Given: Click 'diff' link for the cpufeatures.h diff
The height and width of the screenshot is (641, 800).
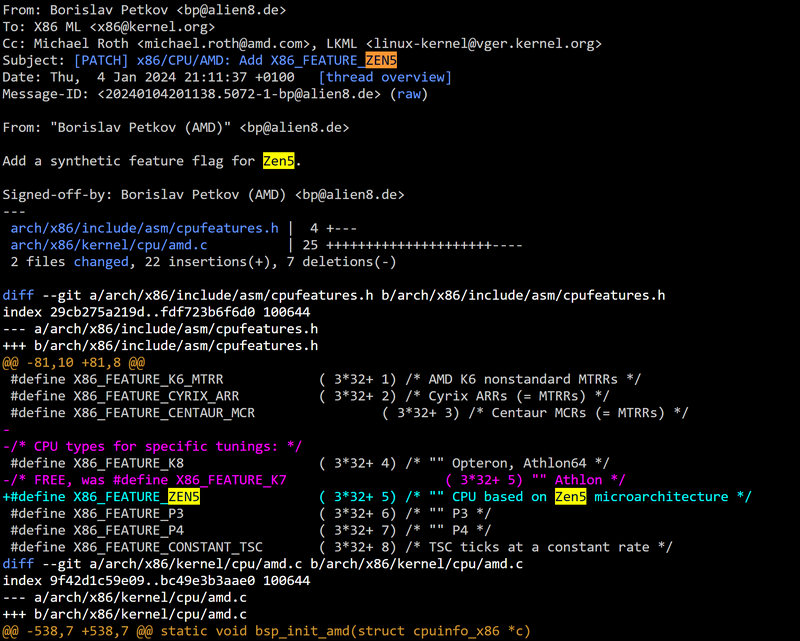Looking at the screenshot, I should [18, 296].
